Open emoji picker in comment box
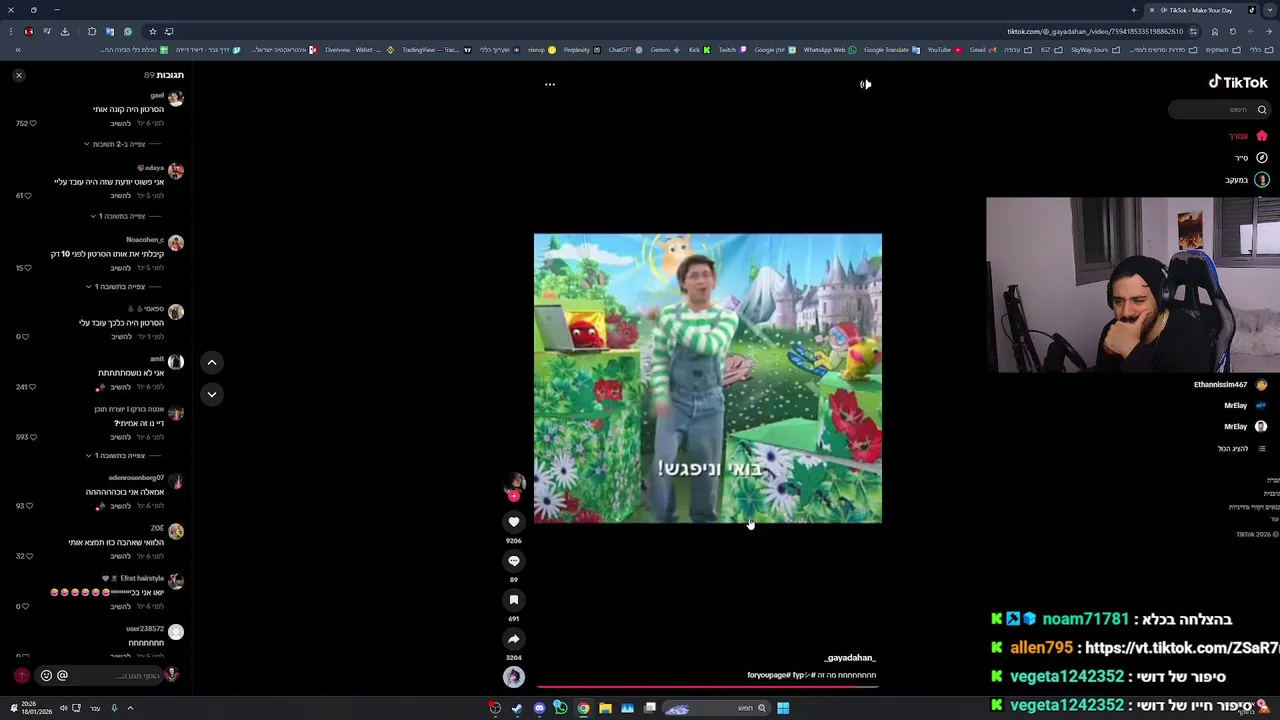This screenshot has width=1280, height=720. click(x=46, y=676)
